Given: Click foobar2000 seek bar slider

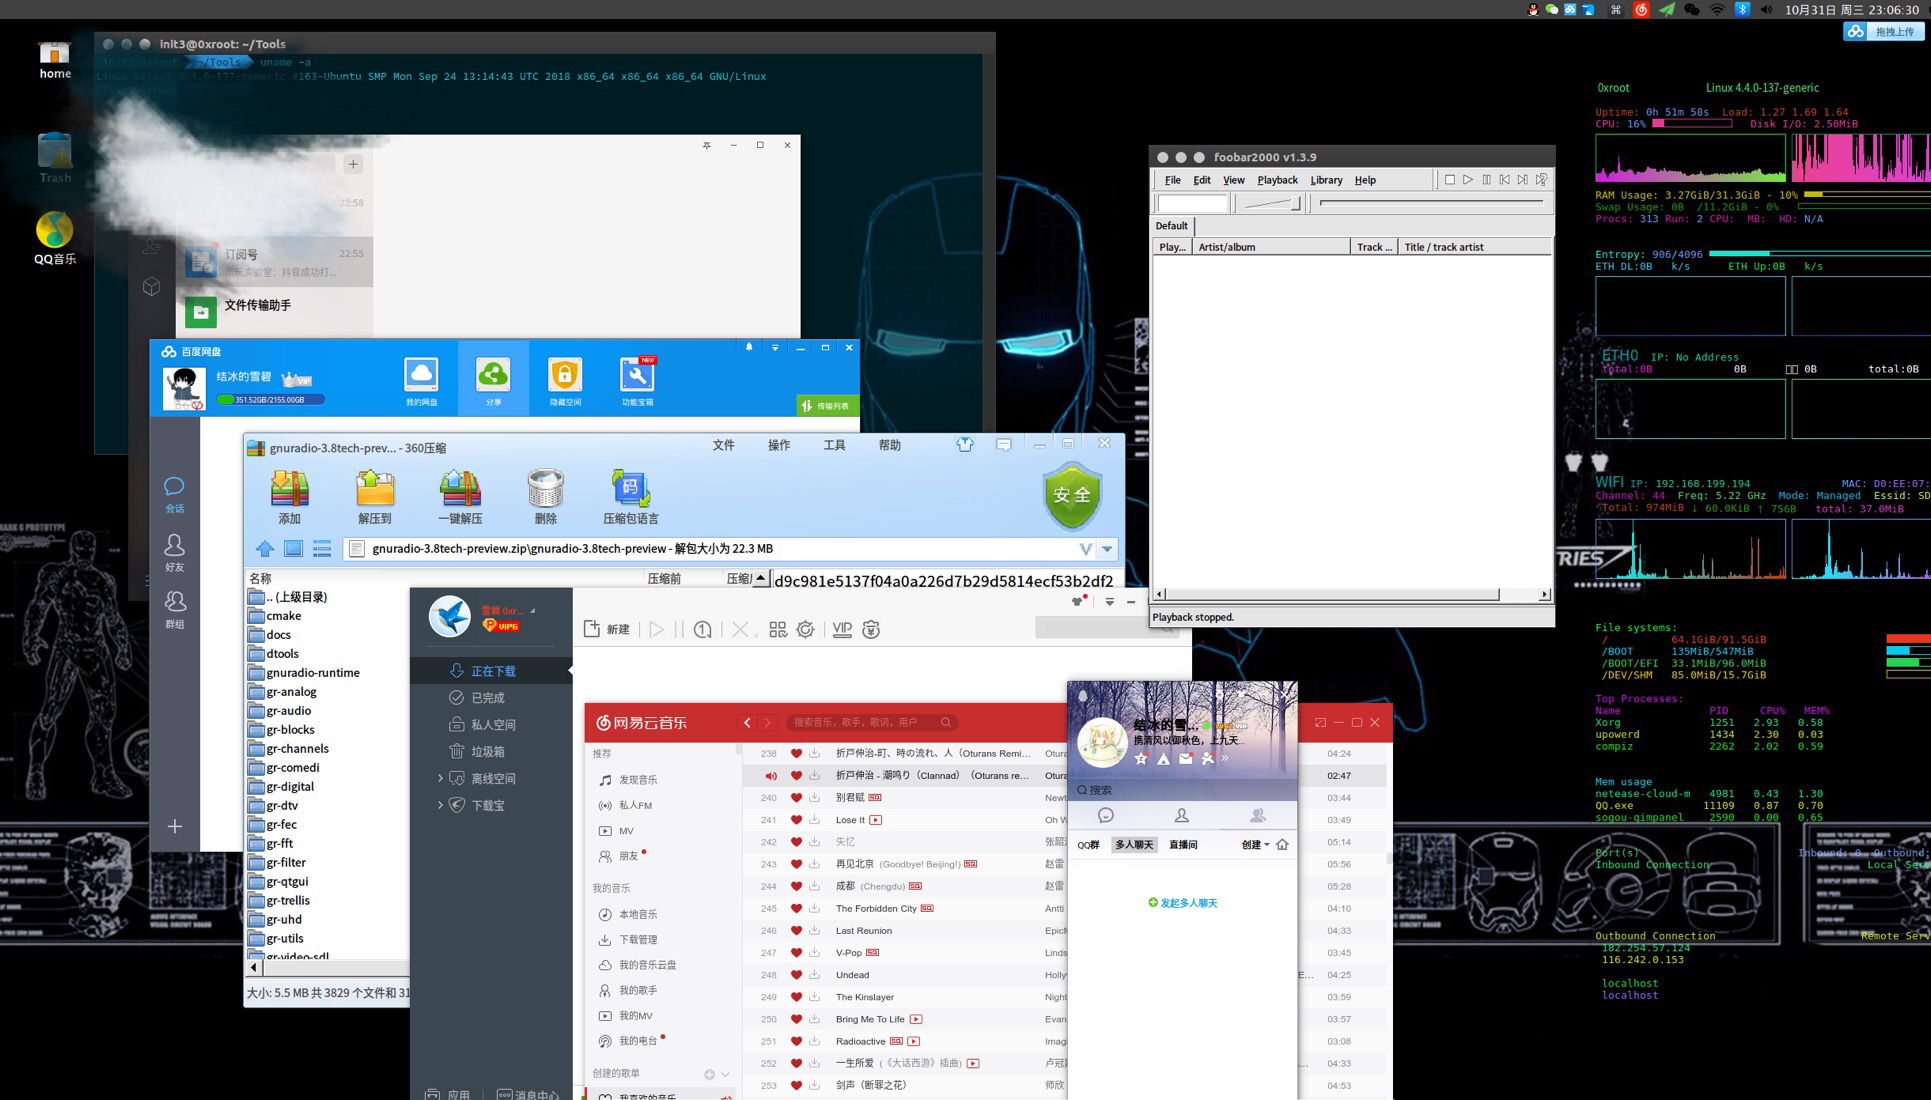Looking at the screenshot, I should pyautogui.click(x=1431, y=203).
